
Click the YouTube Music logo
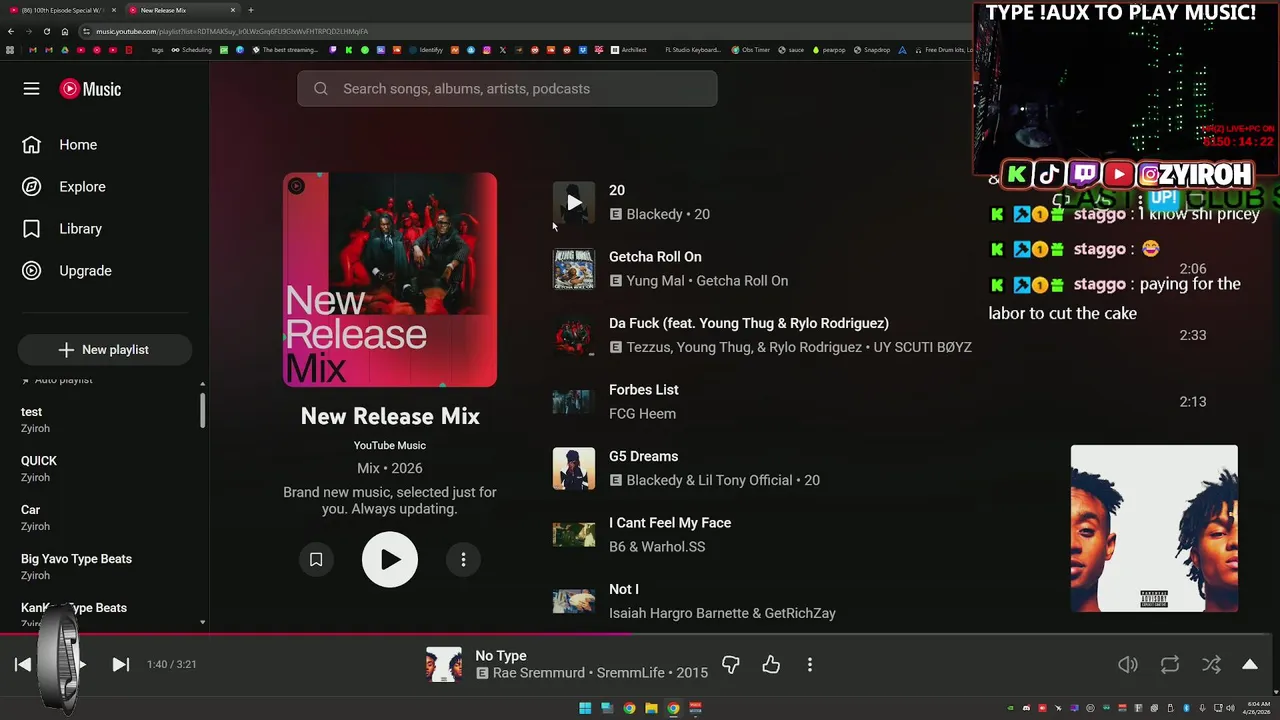pos(90,89)
